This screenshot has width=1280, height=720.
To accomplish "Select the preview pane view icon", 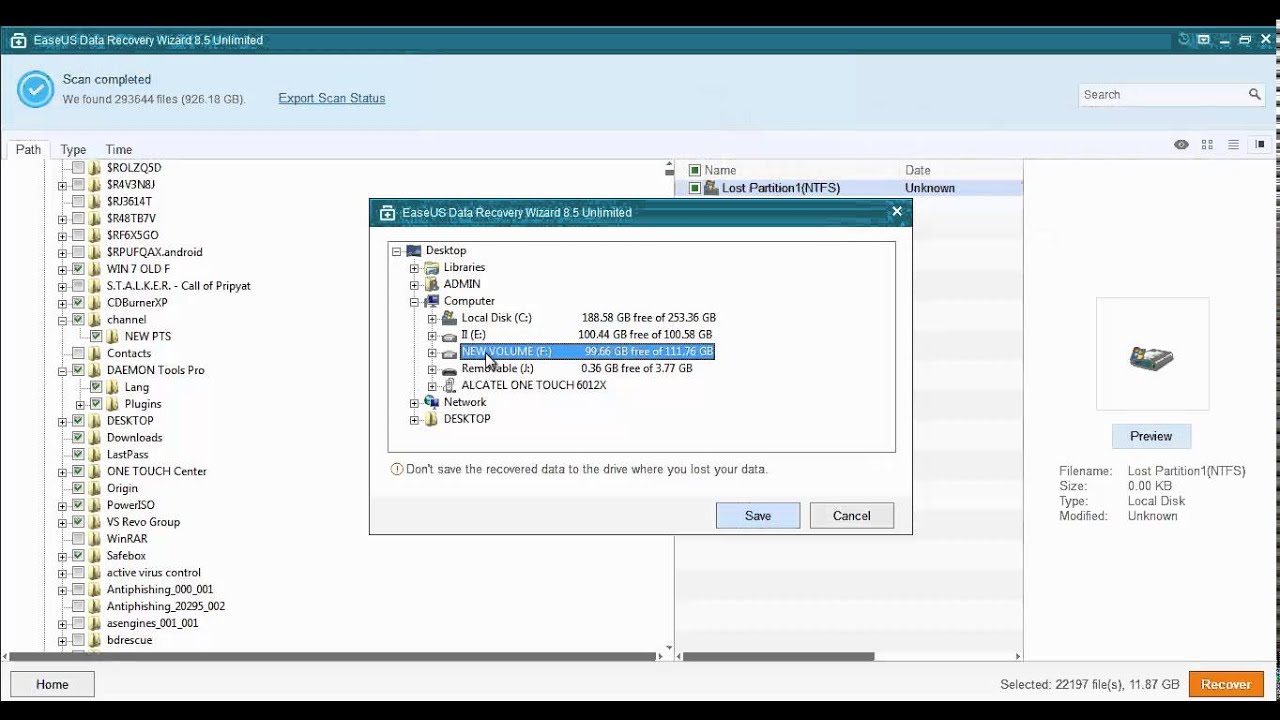I will pos(1260,145).
